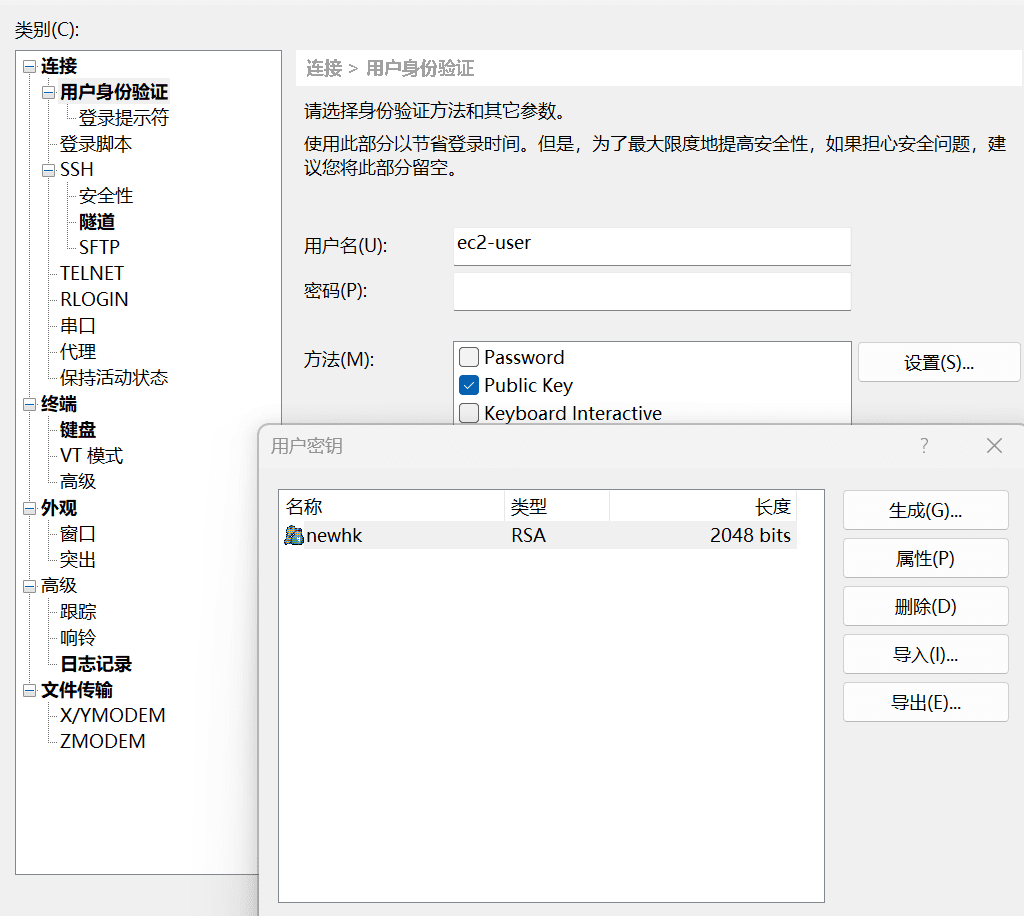Enable the Password authentication checkbox
The image size is (1024, 916).
coord(468,356)
